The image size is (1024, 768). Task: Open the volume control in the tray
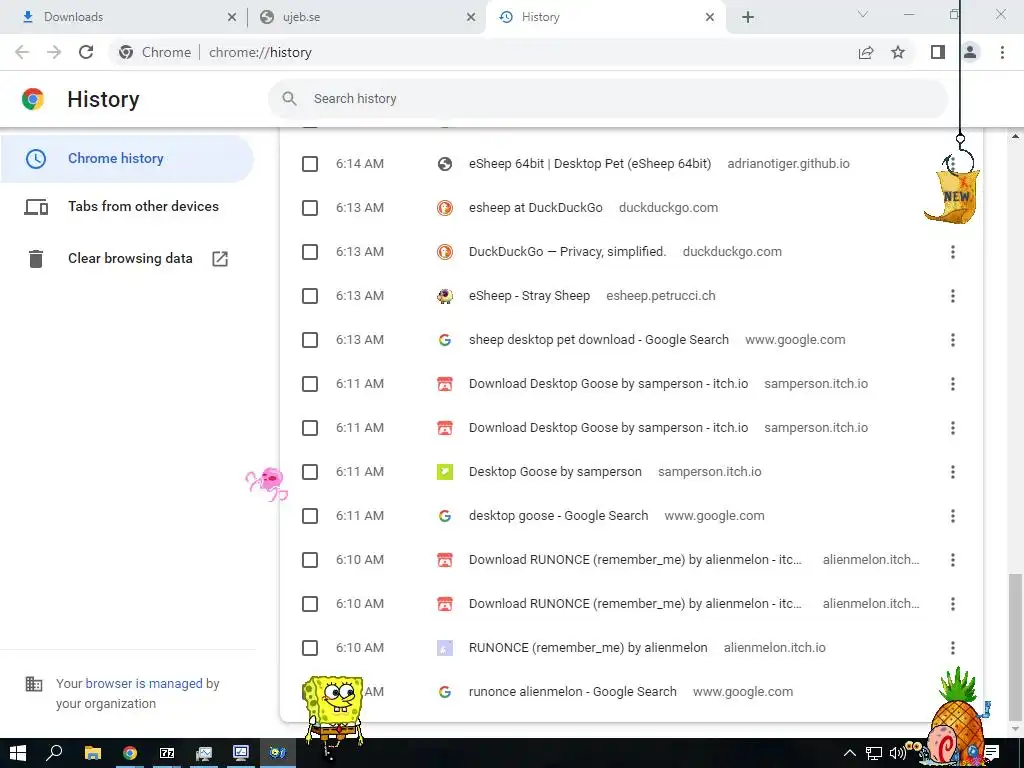pyautogui.click(x=897, y=753)
